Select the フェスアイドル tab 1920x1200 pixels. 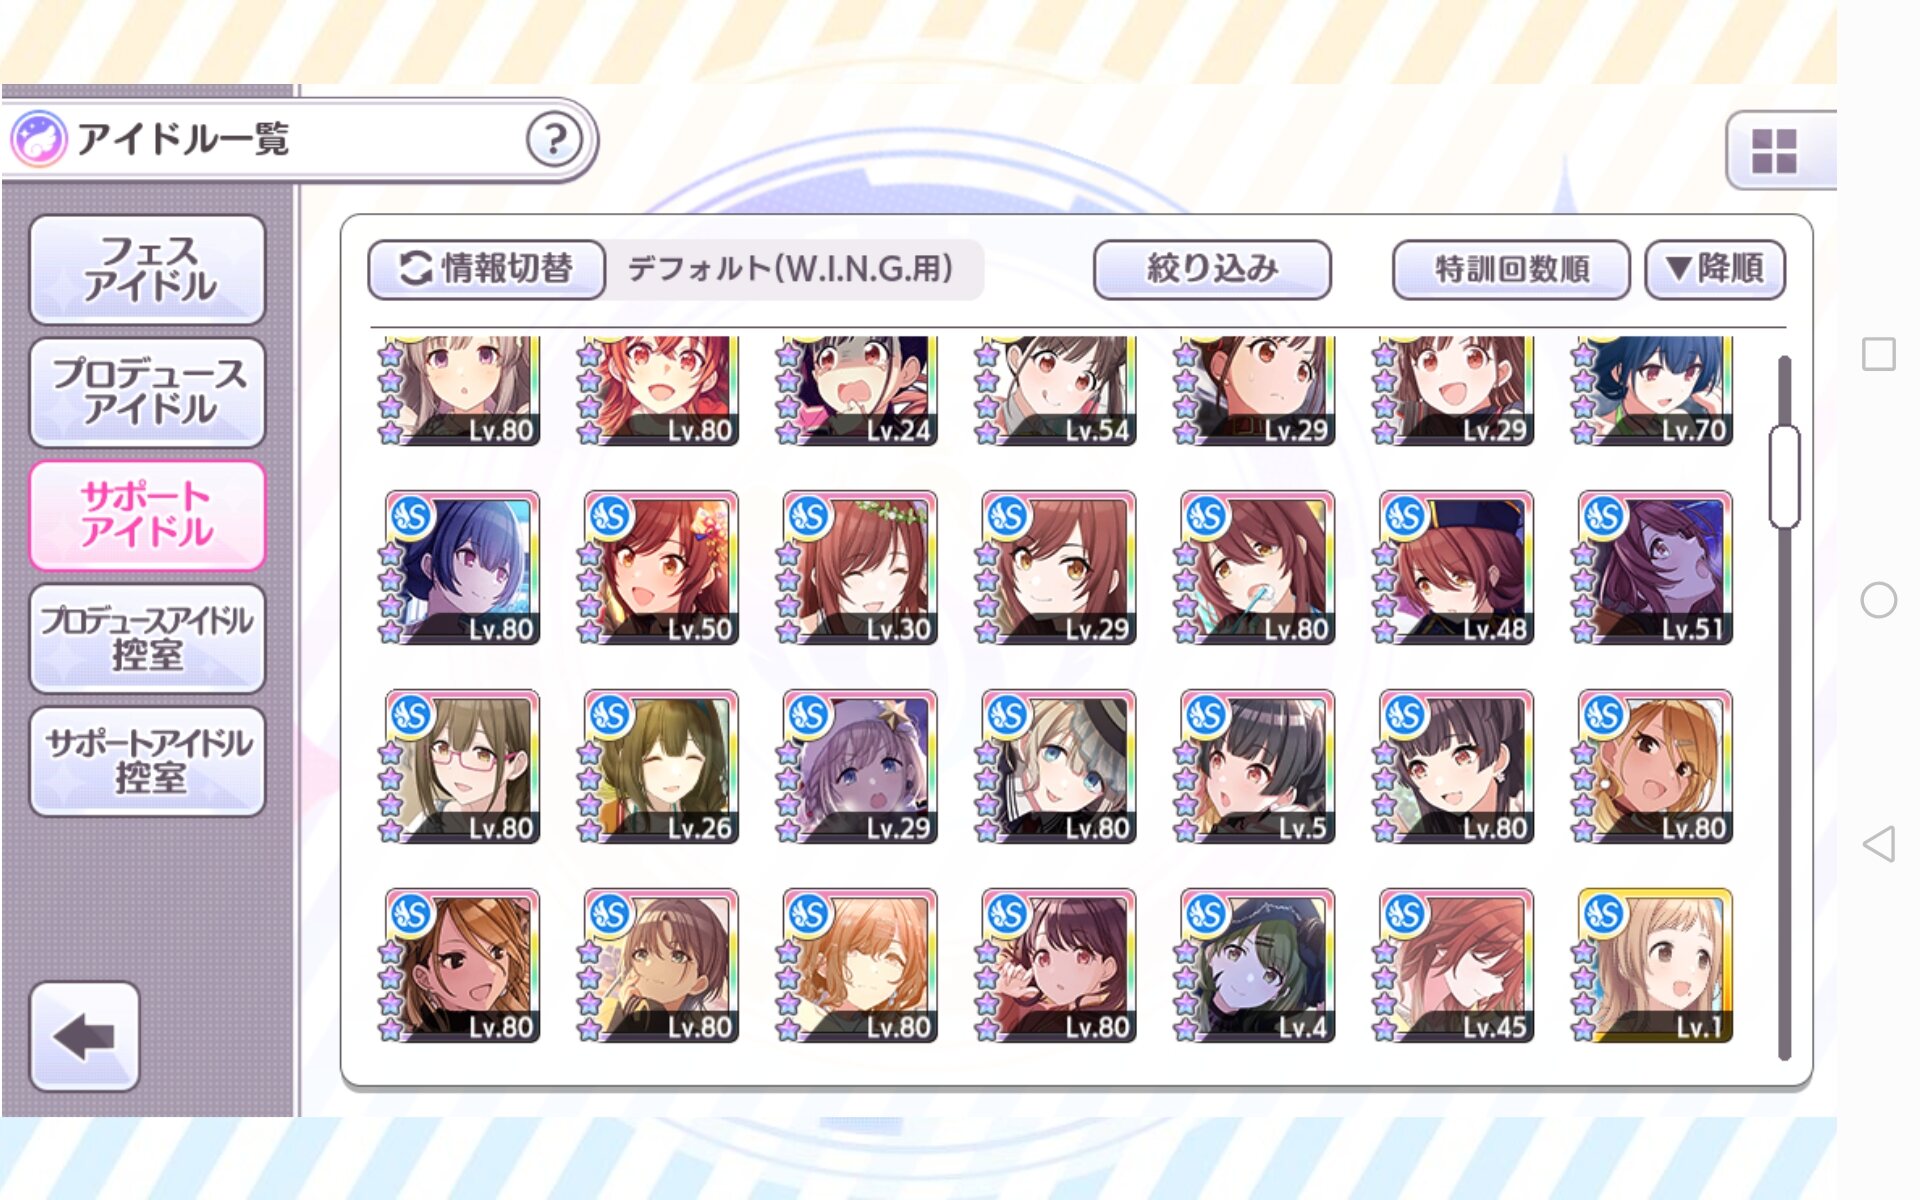pos(148,269)
